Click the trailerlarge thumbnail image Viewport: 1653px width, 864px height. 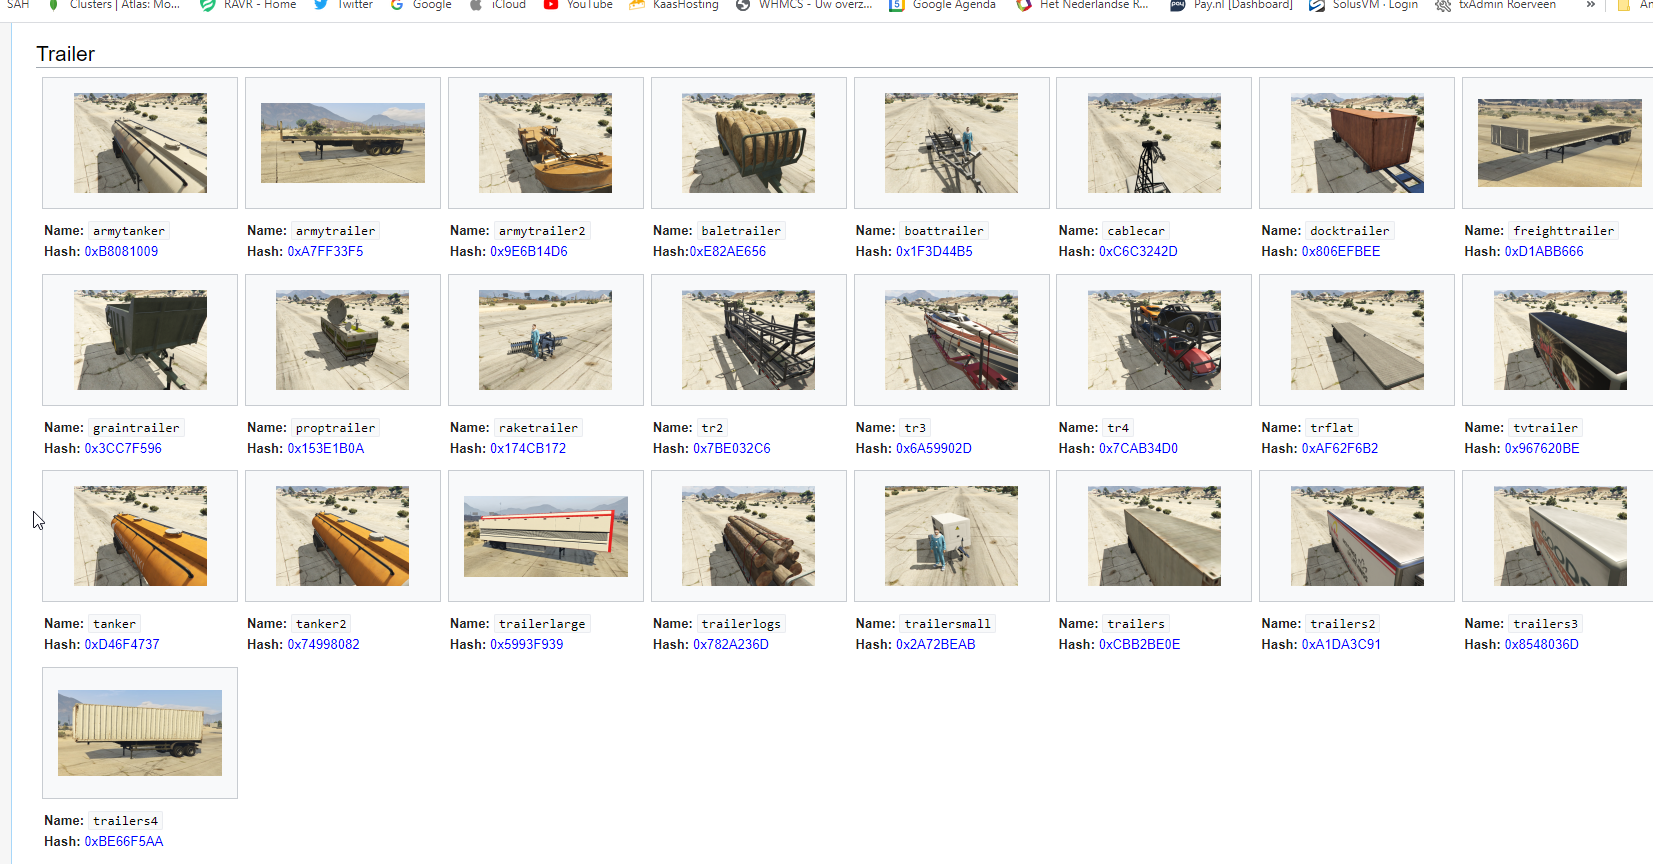coord(545,536)
